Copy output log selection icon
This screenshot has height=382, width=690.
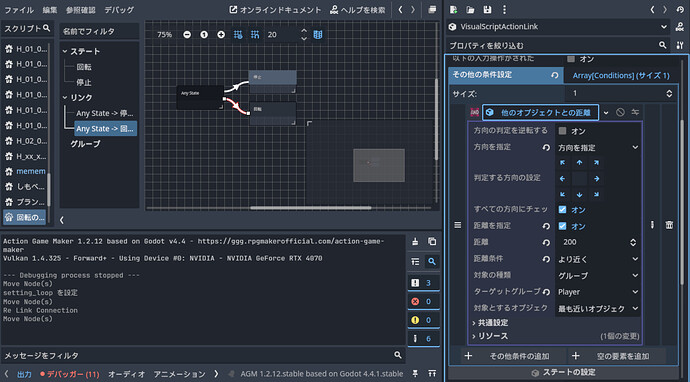[432, 242]
